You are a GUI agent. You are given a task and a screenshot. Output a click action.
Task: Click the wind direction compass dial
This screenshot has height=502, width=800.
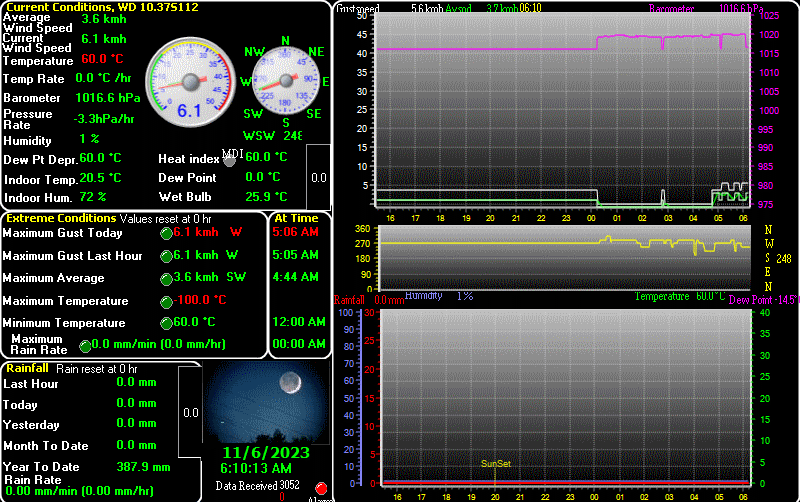tap(286, 81)
